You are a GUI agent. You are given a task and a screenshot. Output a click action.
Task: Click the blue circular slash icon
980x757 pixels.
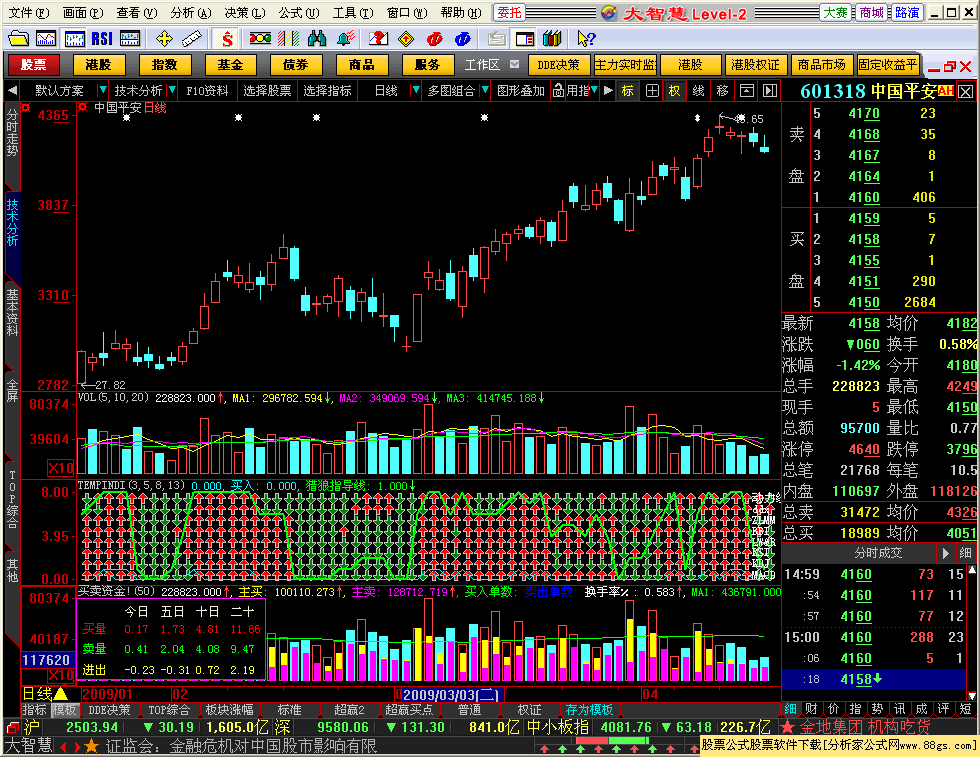[462, 39]
